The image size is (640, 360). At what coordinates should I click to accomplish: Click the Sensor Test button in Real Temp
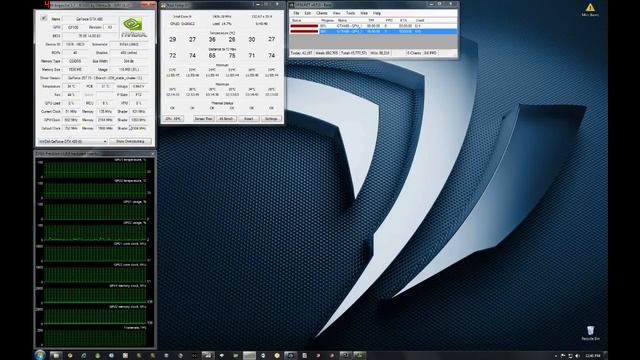click(203, 118)
